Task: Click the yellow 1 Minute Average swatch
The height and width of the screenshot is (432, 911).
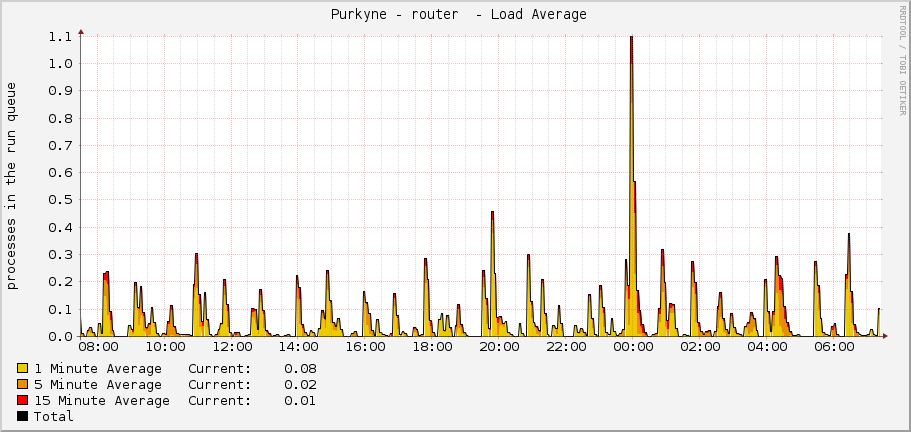Action: click(x=23, y=368)
